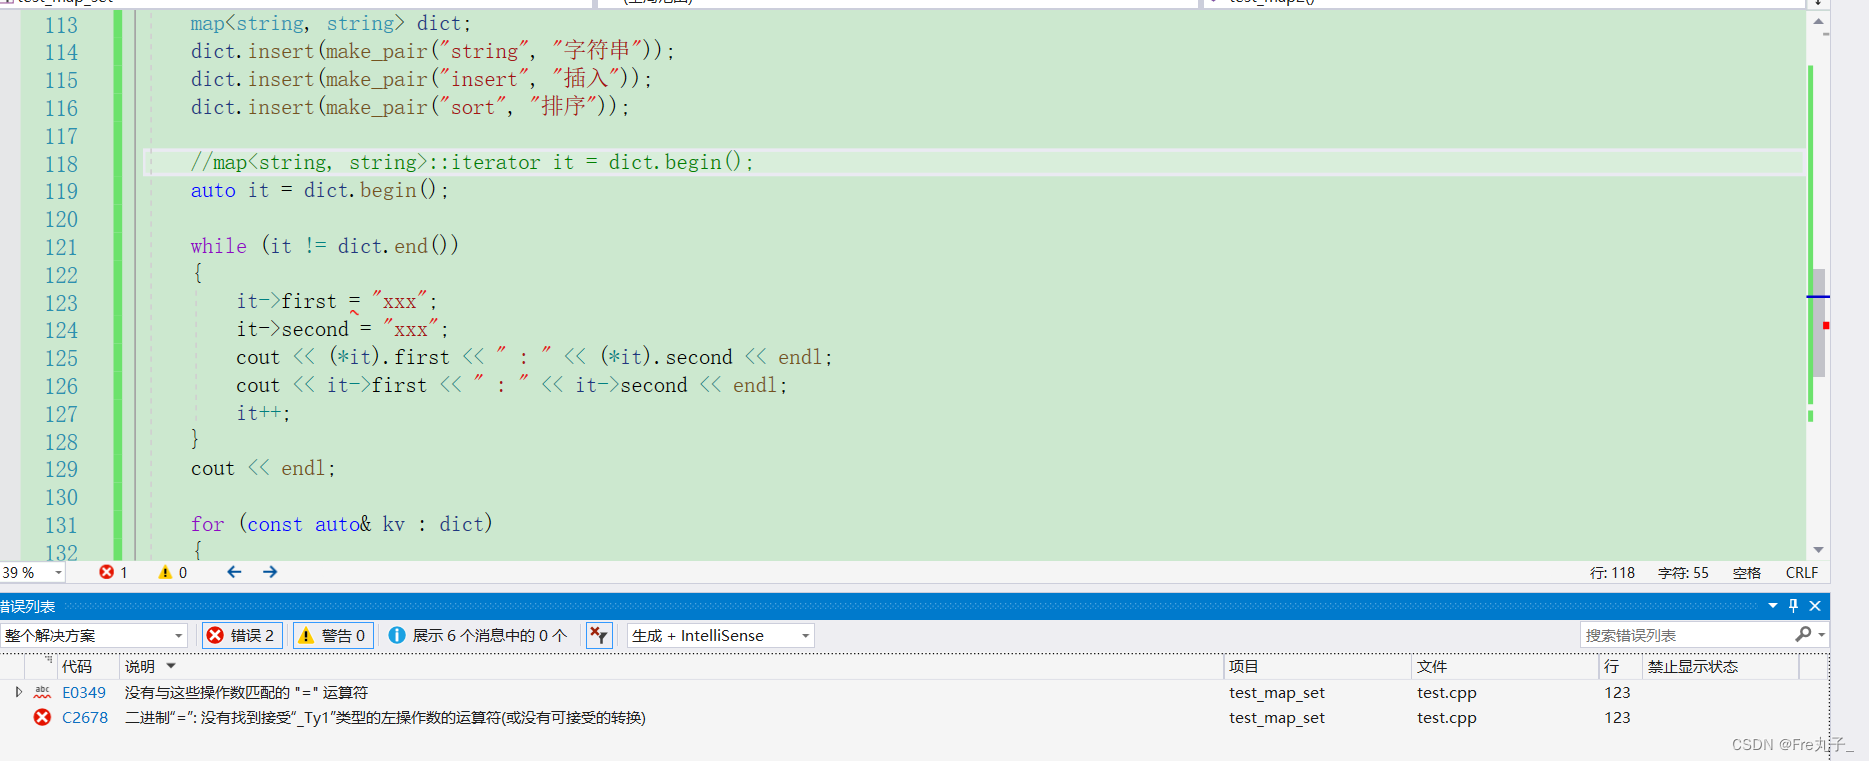The image size is (1869, 761).
Task: Toggle the Messages filter showing 0 of 6
Action: pyautogui.click(x=478, y=635)
